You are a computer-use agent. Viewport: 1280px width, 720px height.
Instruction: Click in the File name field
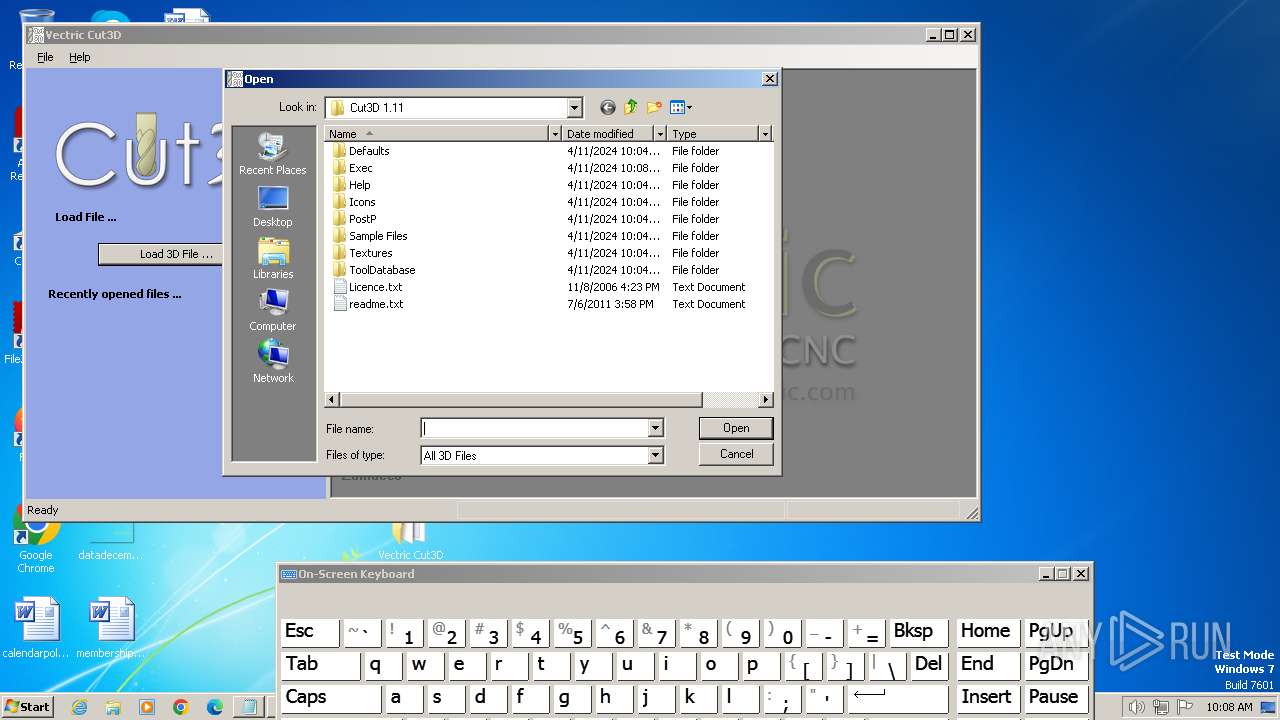tap(534, 428)
